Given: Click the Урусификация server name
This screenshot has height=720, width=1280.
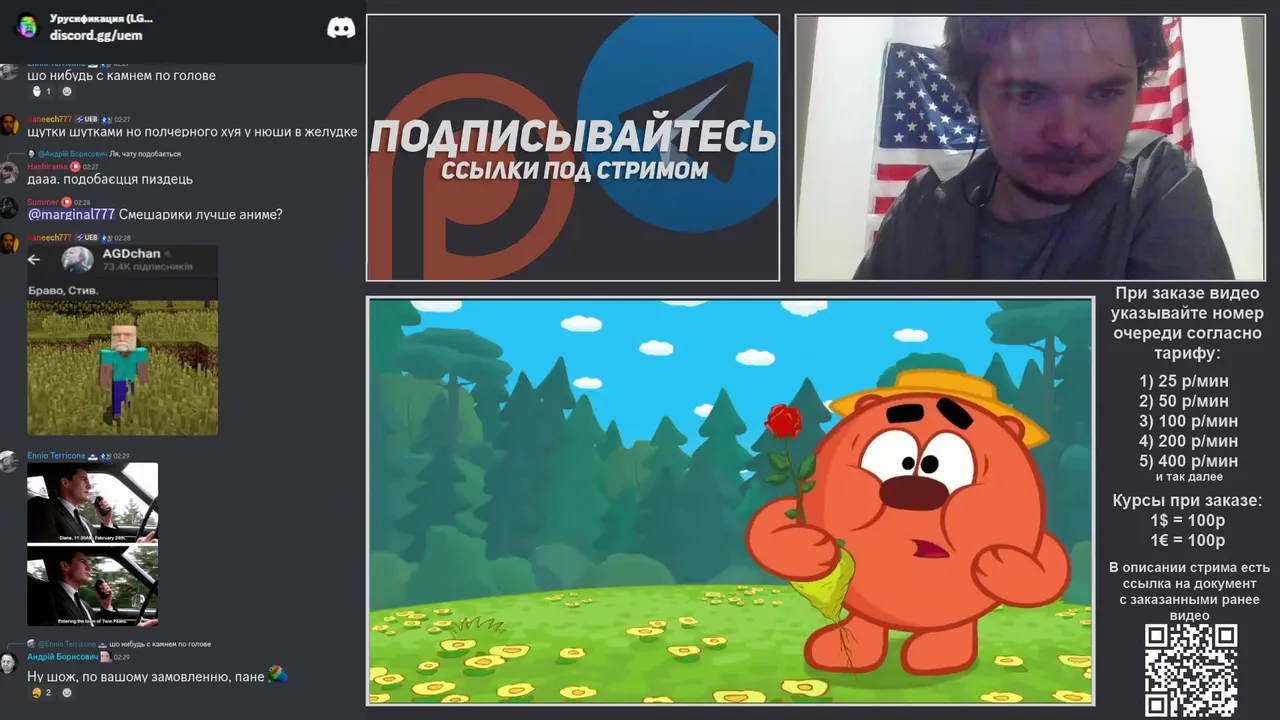Looking at the screenshot, I should click(x=101, y=18).
